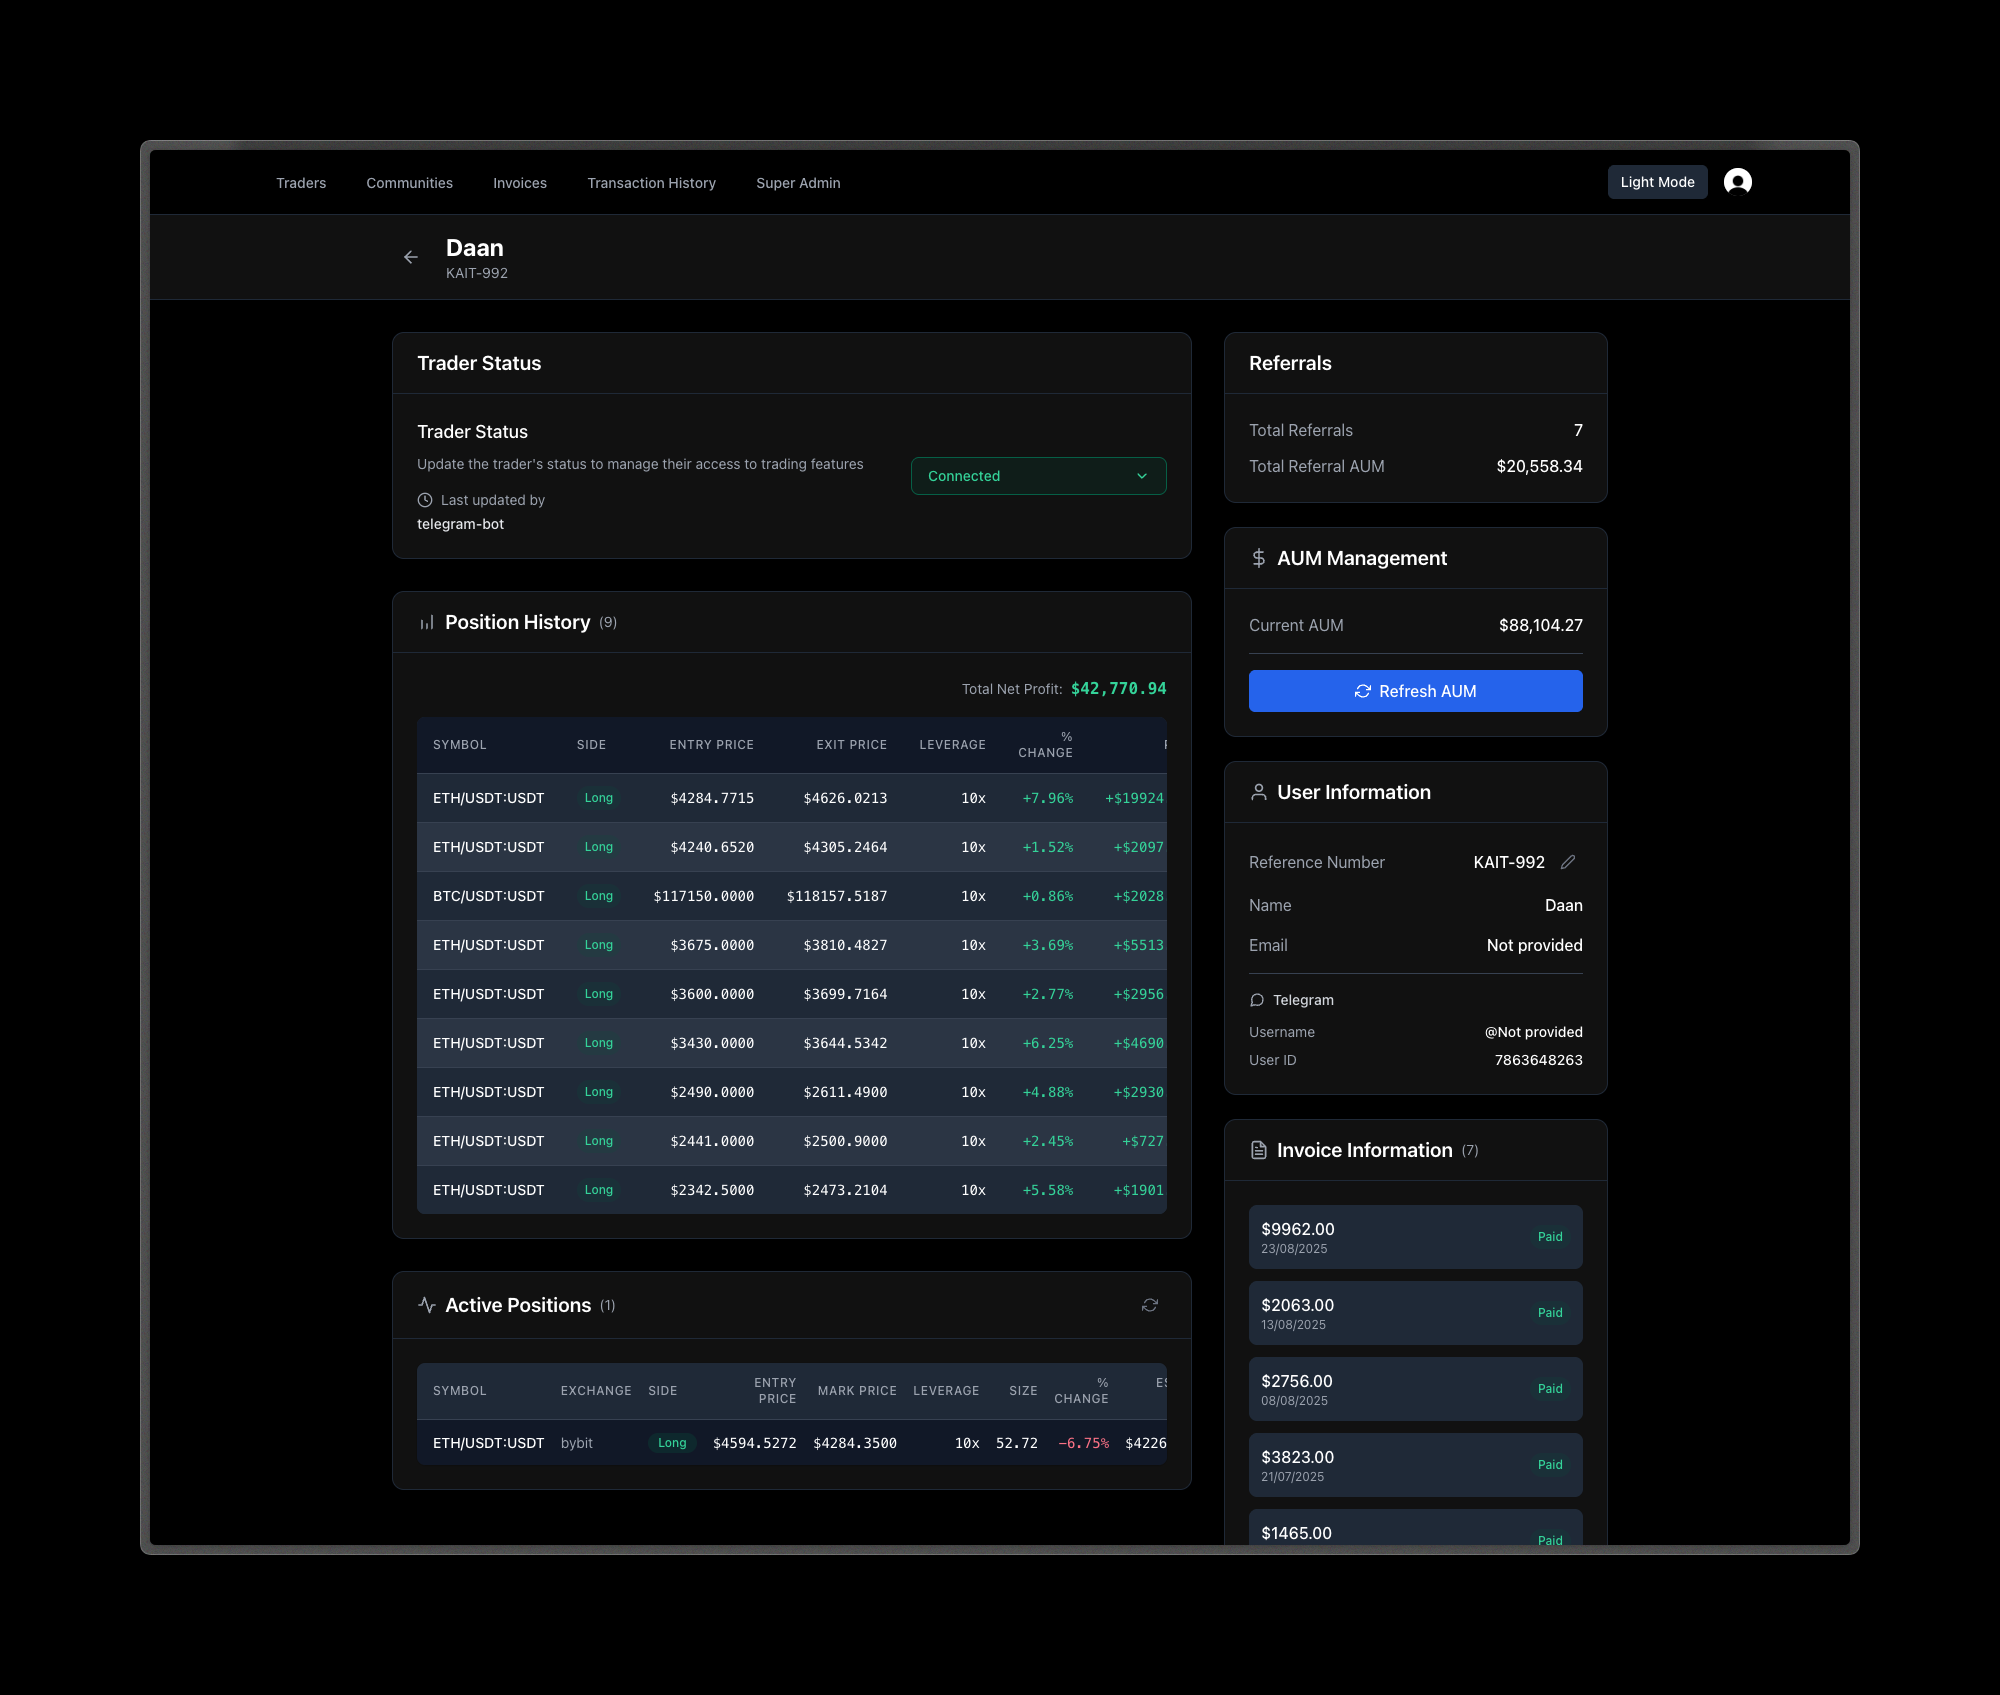
Task: Click the dropdown chevron in trader status selector
Action: pos(1142,476)
